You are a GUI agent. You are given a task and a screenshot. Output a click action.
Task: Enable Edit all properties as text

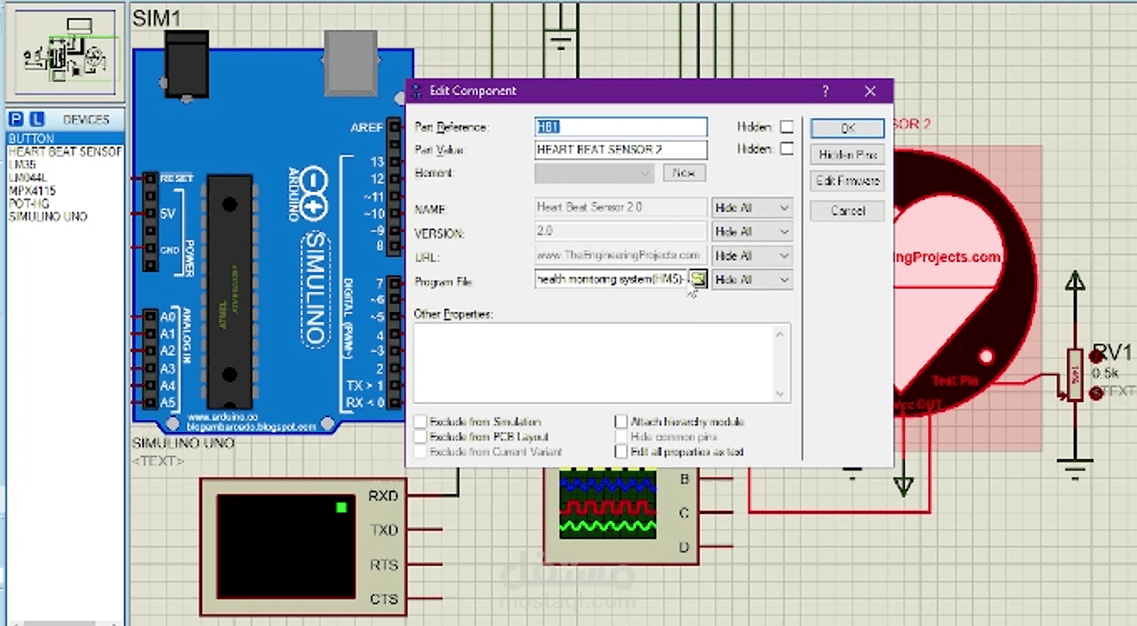[x=621, y=452]
